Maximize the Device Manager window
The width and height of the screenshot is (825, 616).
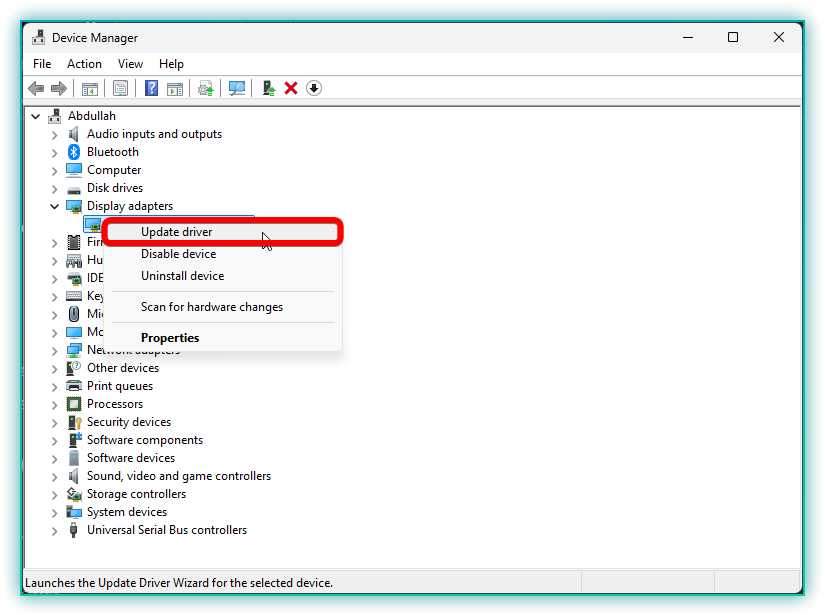pyautogui.click(x=733, y=37)
